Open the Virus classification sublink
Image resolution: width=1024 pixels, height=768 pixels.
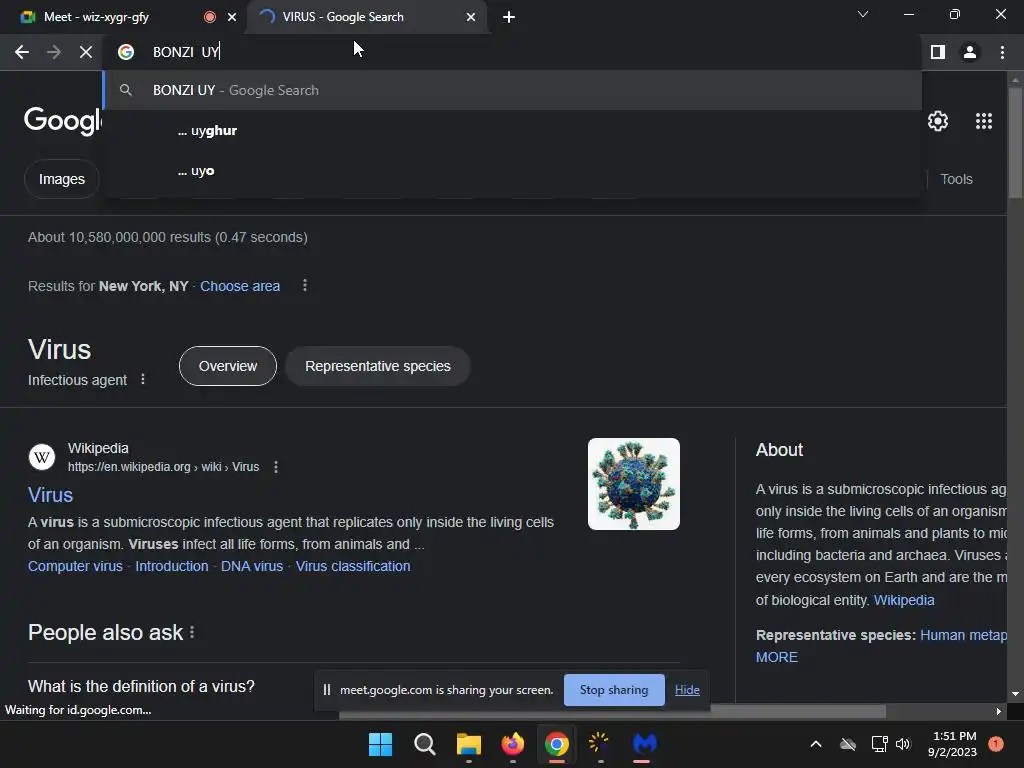[353, 566]
